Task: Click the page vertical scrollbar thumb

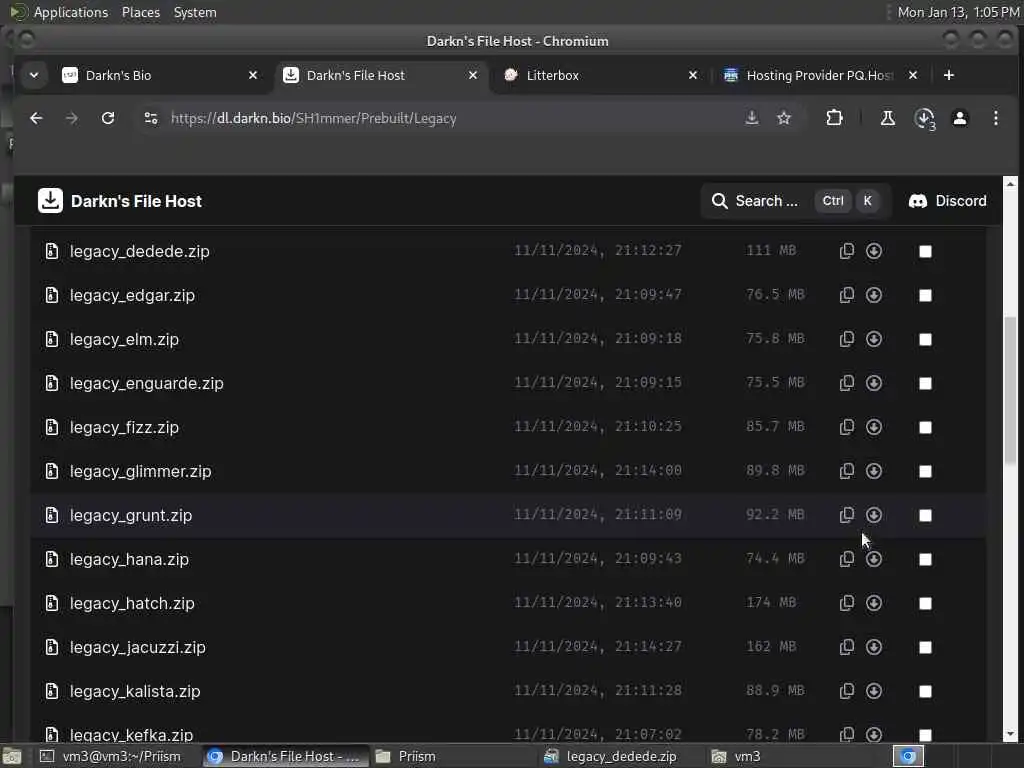Action: (1010, 389)
